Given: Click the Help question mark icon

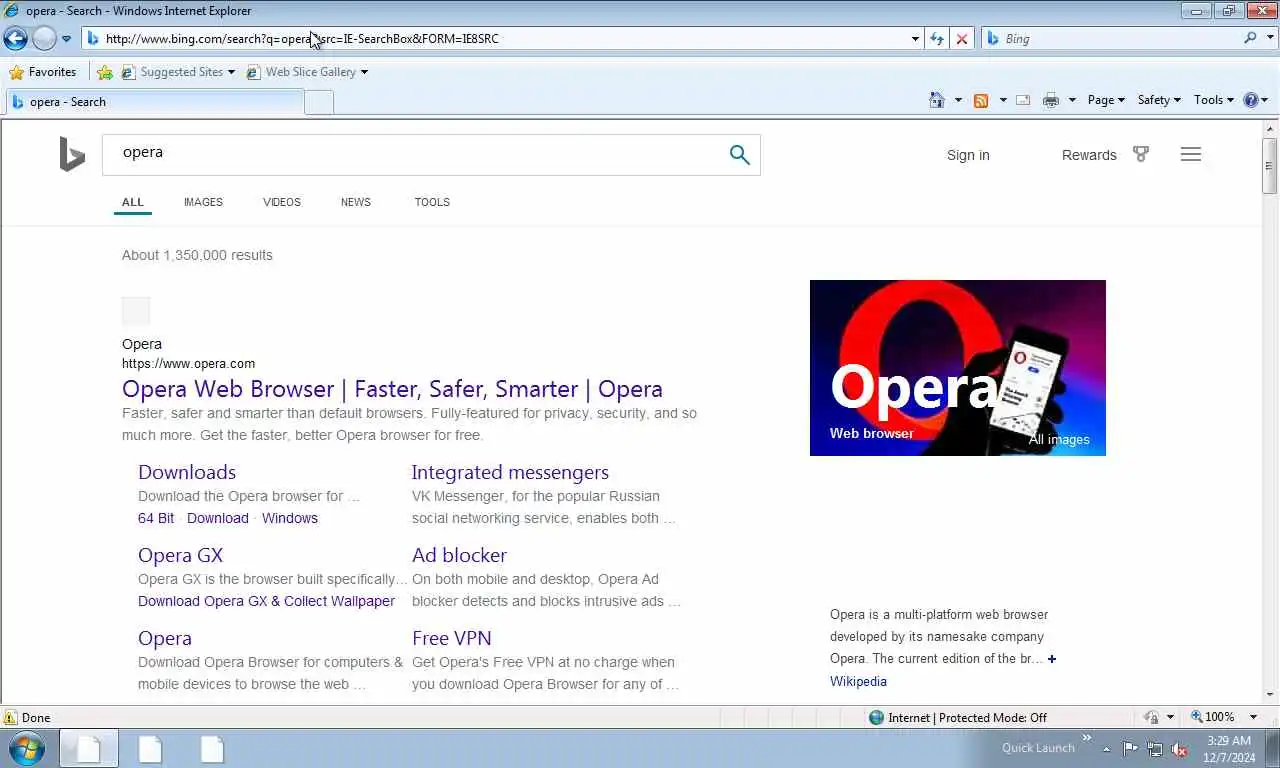Looking at the screenshot, I should click(x=1250, y=100).
